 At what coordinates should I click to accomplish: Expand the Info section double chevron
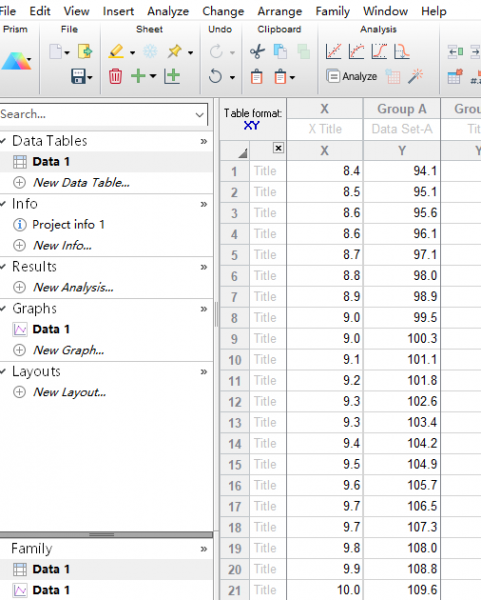[204, 204]
